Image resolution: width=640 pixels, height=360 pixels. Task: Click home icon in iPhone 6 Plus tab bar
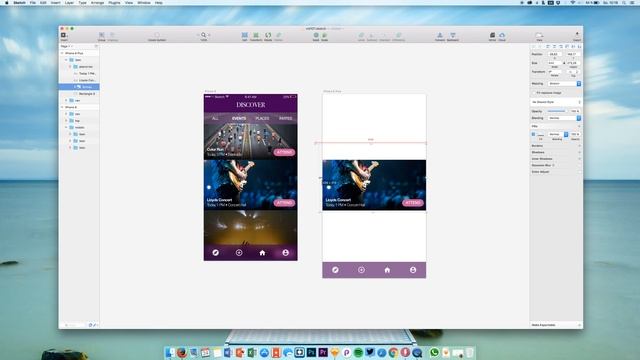(x=387, y=270)
